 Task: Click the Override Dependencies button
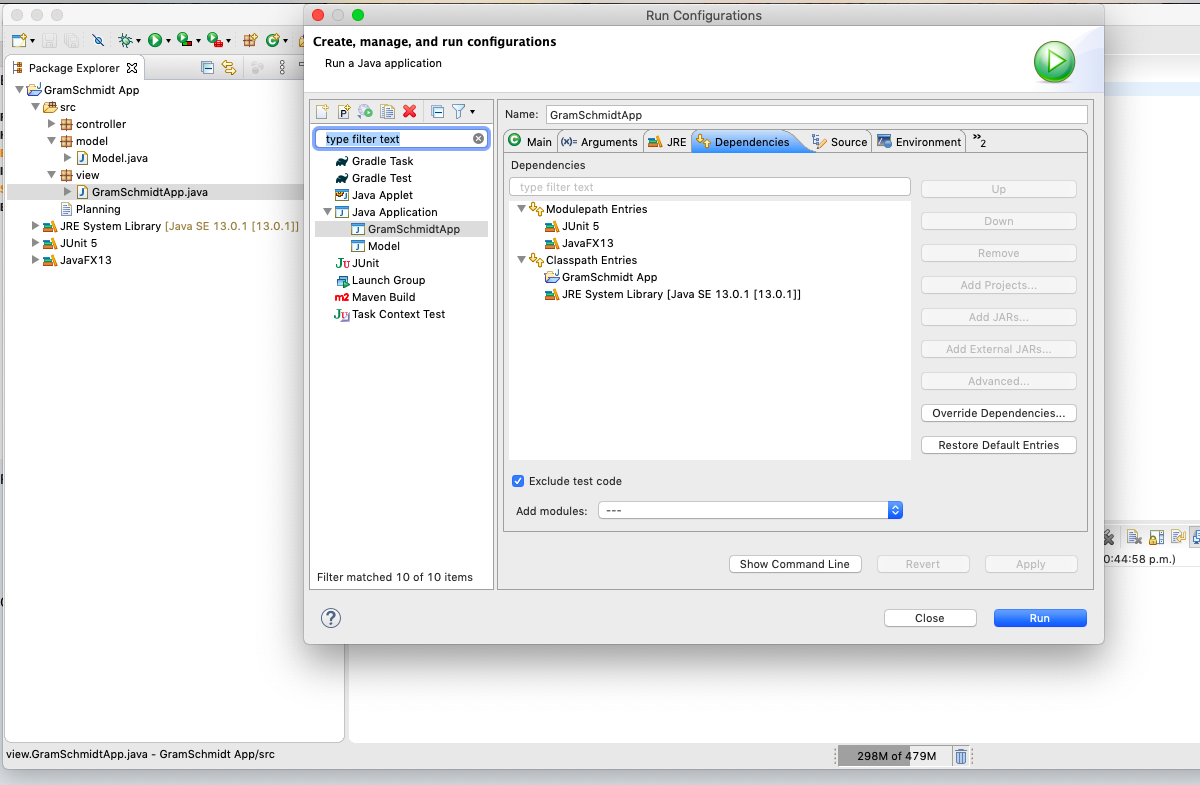[998, 413]
